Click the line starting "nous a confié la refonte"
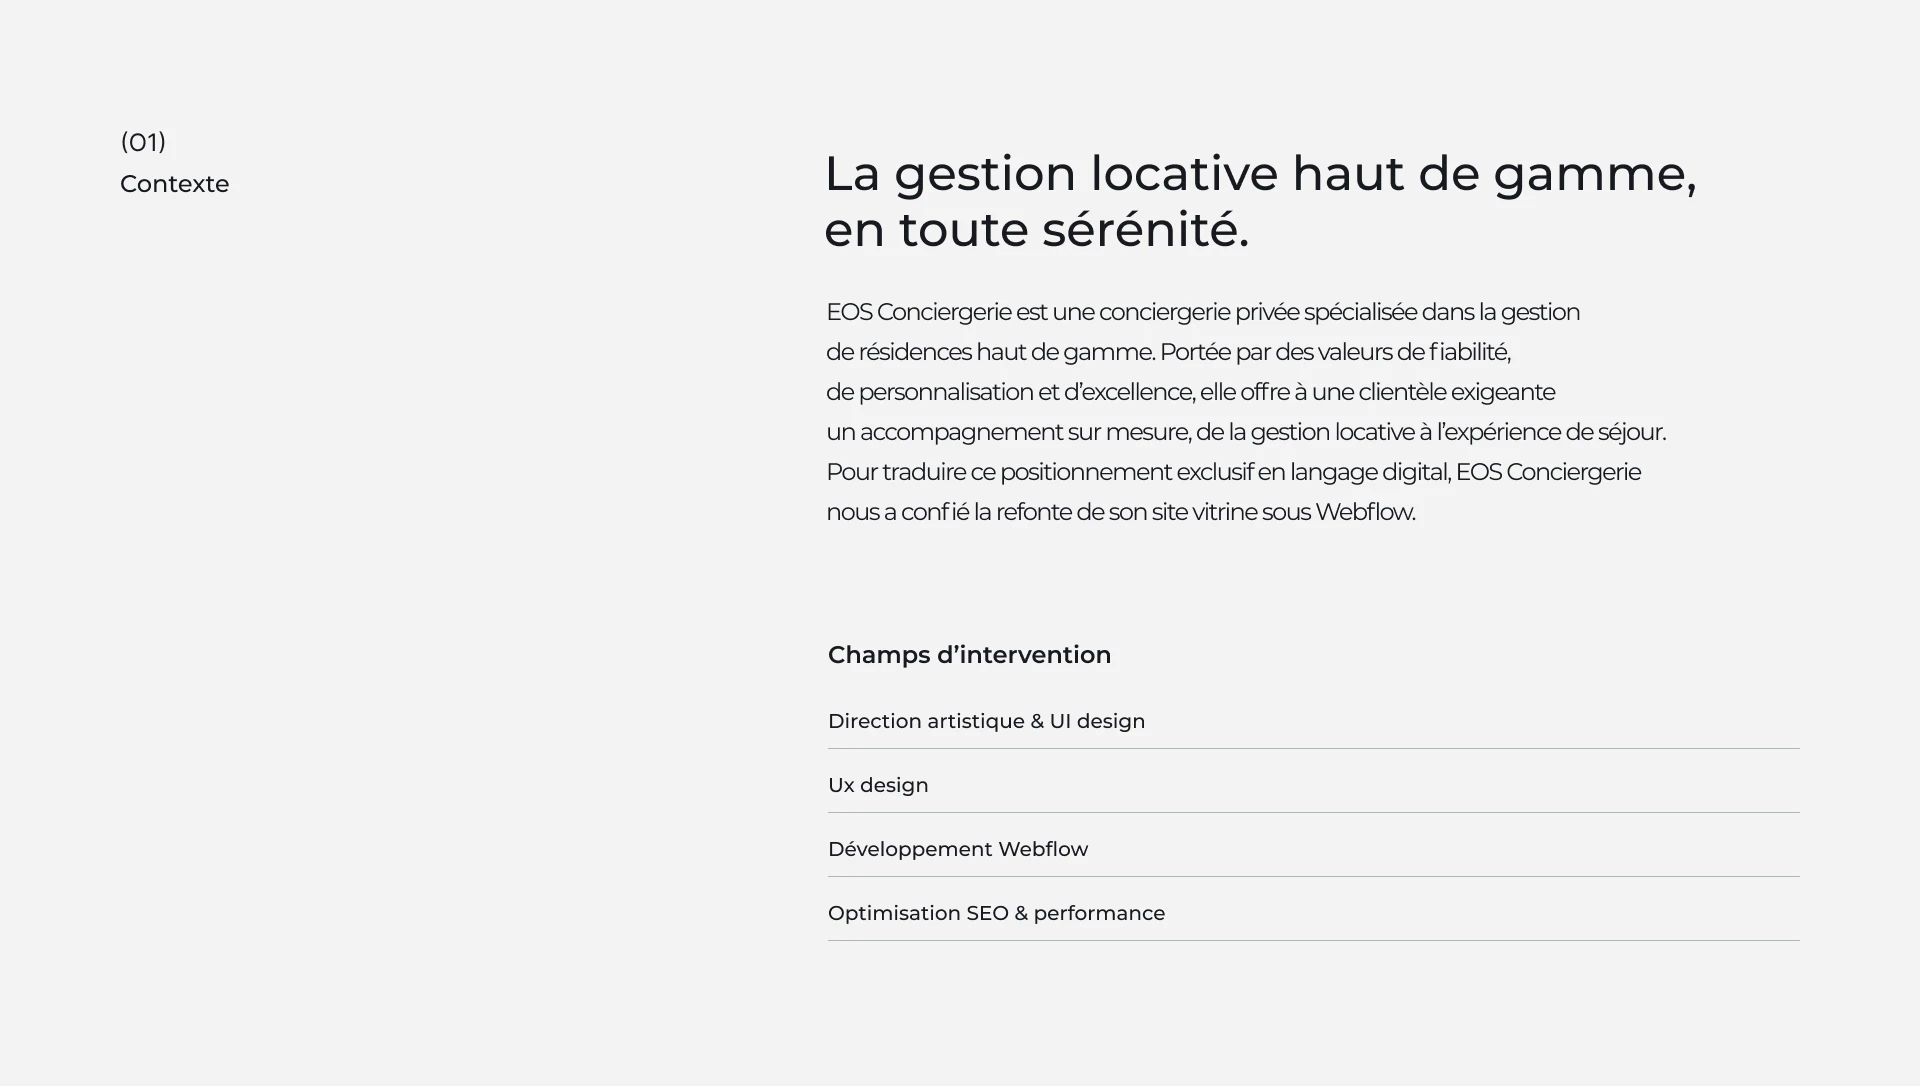Screen dimensions: 1920x1086 (1121, 512)
